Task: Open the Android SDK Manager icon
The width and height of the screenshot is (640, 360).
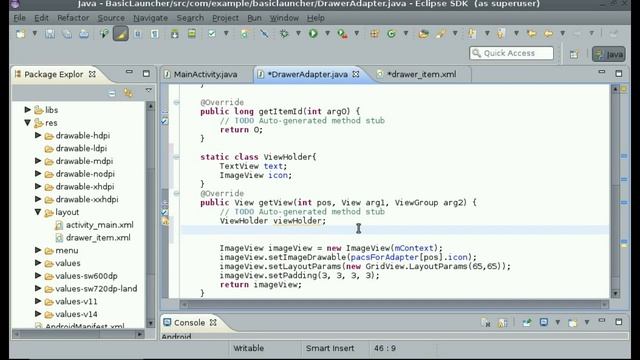Action: pyautogui.click(x=175, y=34)
